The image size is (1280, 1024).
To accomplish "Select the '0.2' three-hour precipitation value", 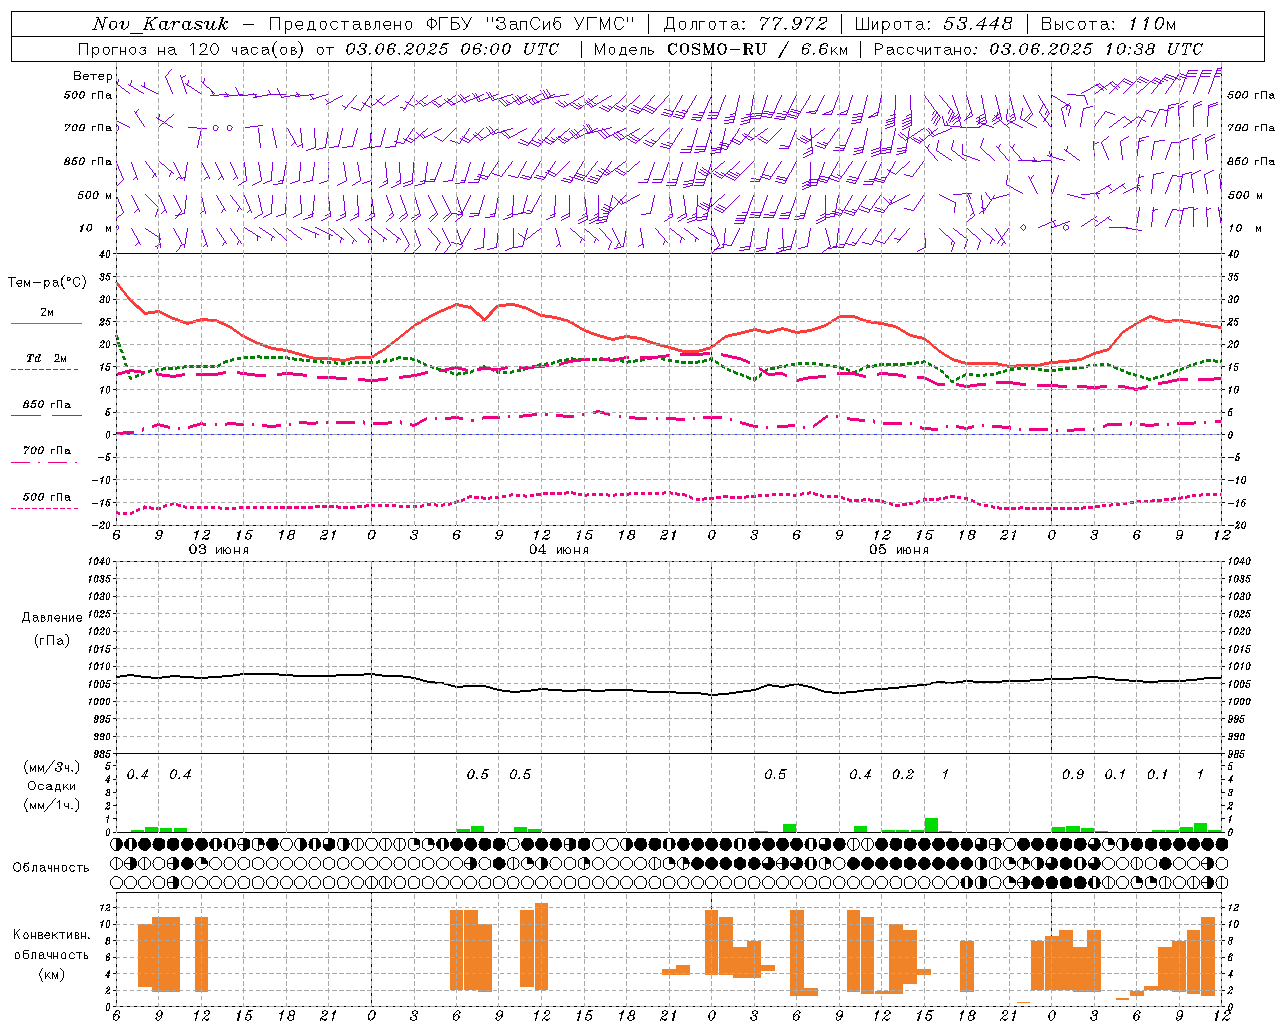I will 903,774.
